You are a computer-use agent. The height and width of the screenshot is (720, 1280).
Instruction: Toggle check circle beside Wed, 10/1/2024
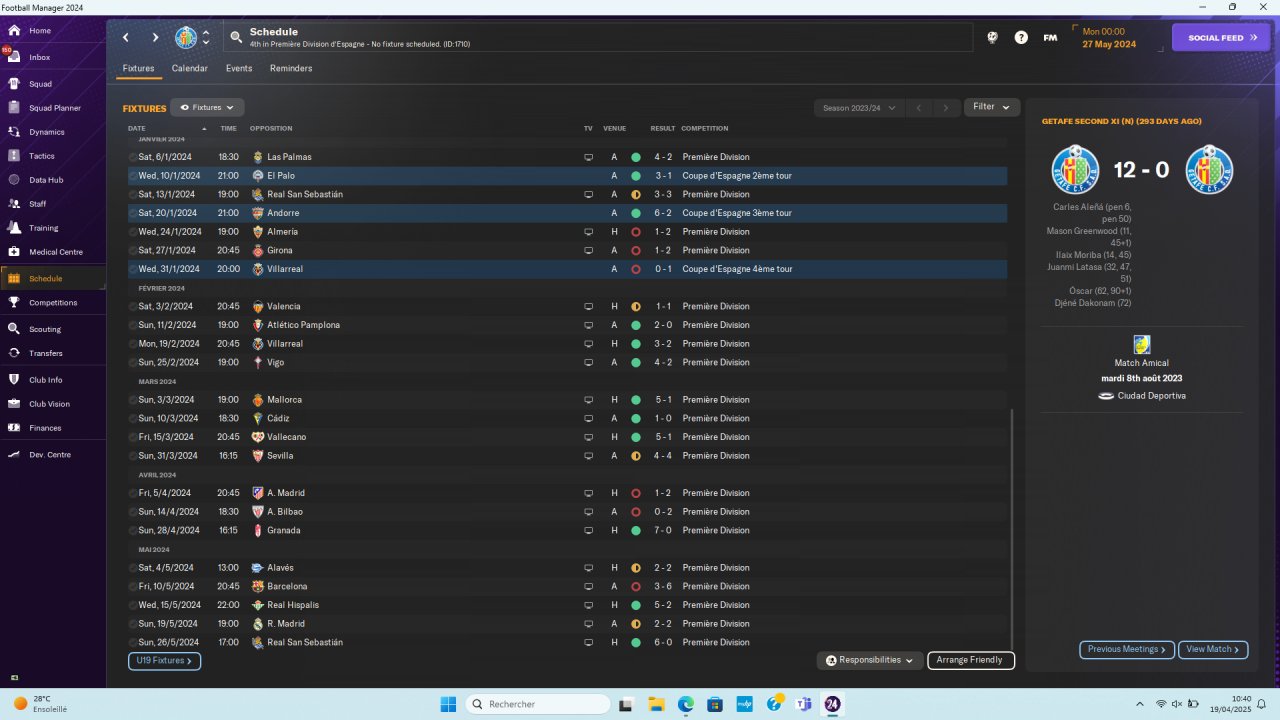coord(133,176)
